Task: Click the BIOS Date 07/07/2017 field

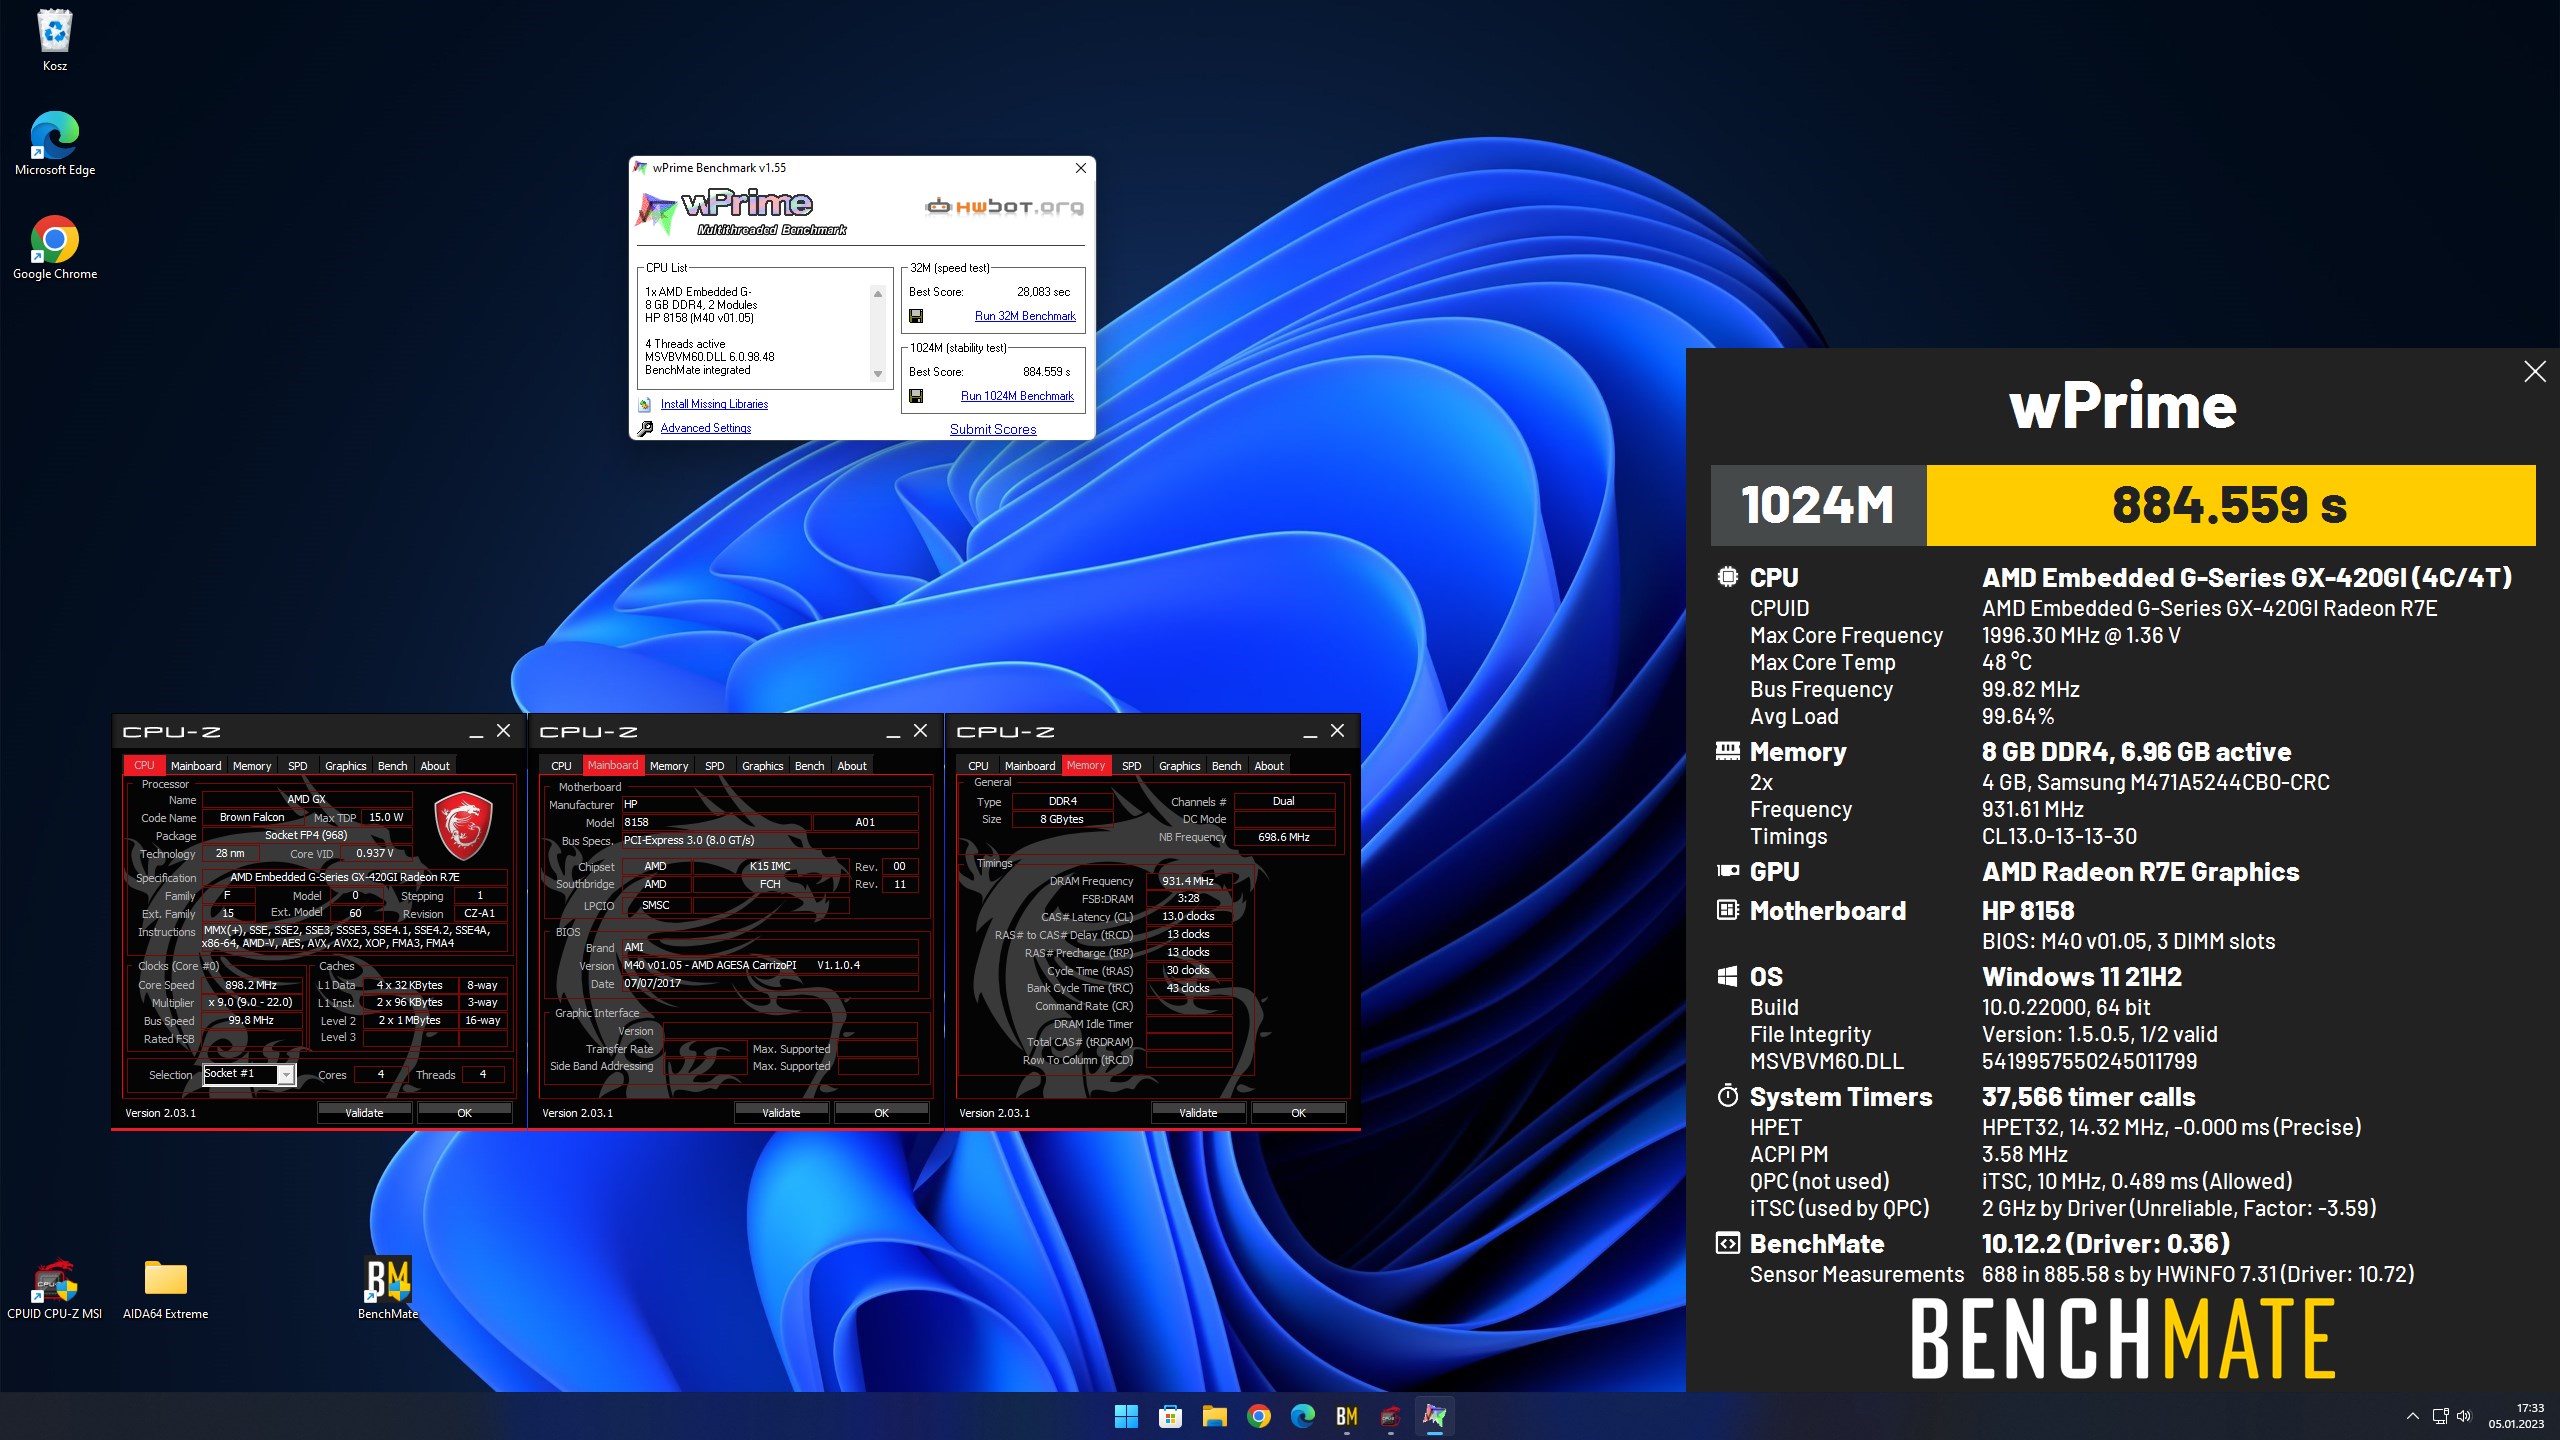Action: tap(769, 984)
